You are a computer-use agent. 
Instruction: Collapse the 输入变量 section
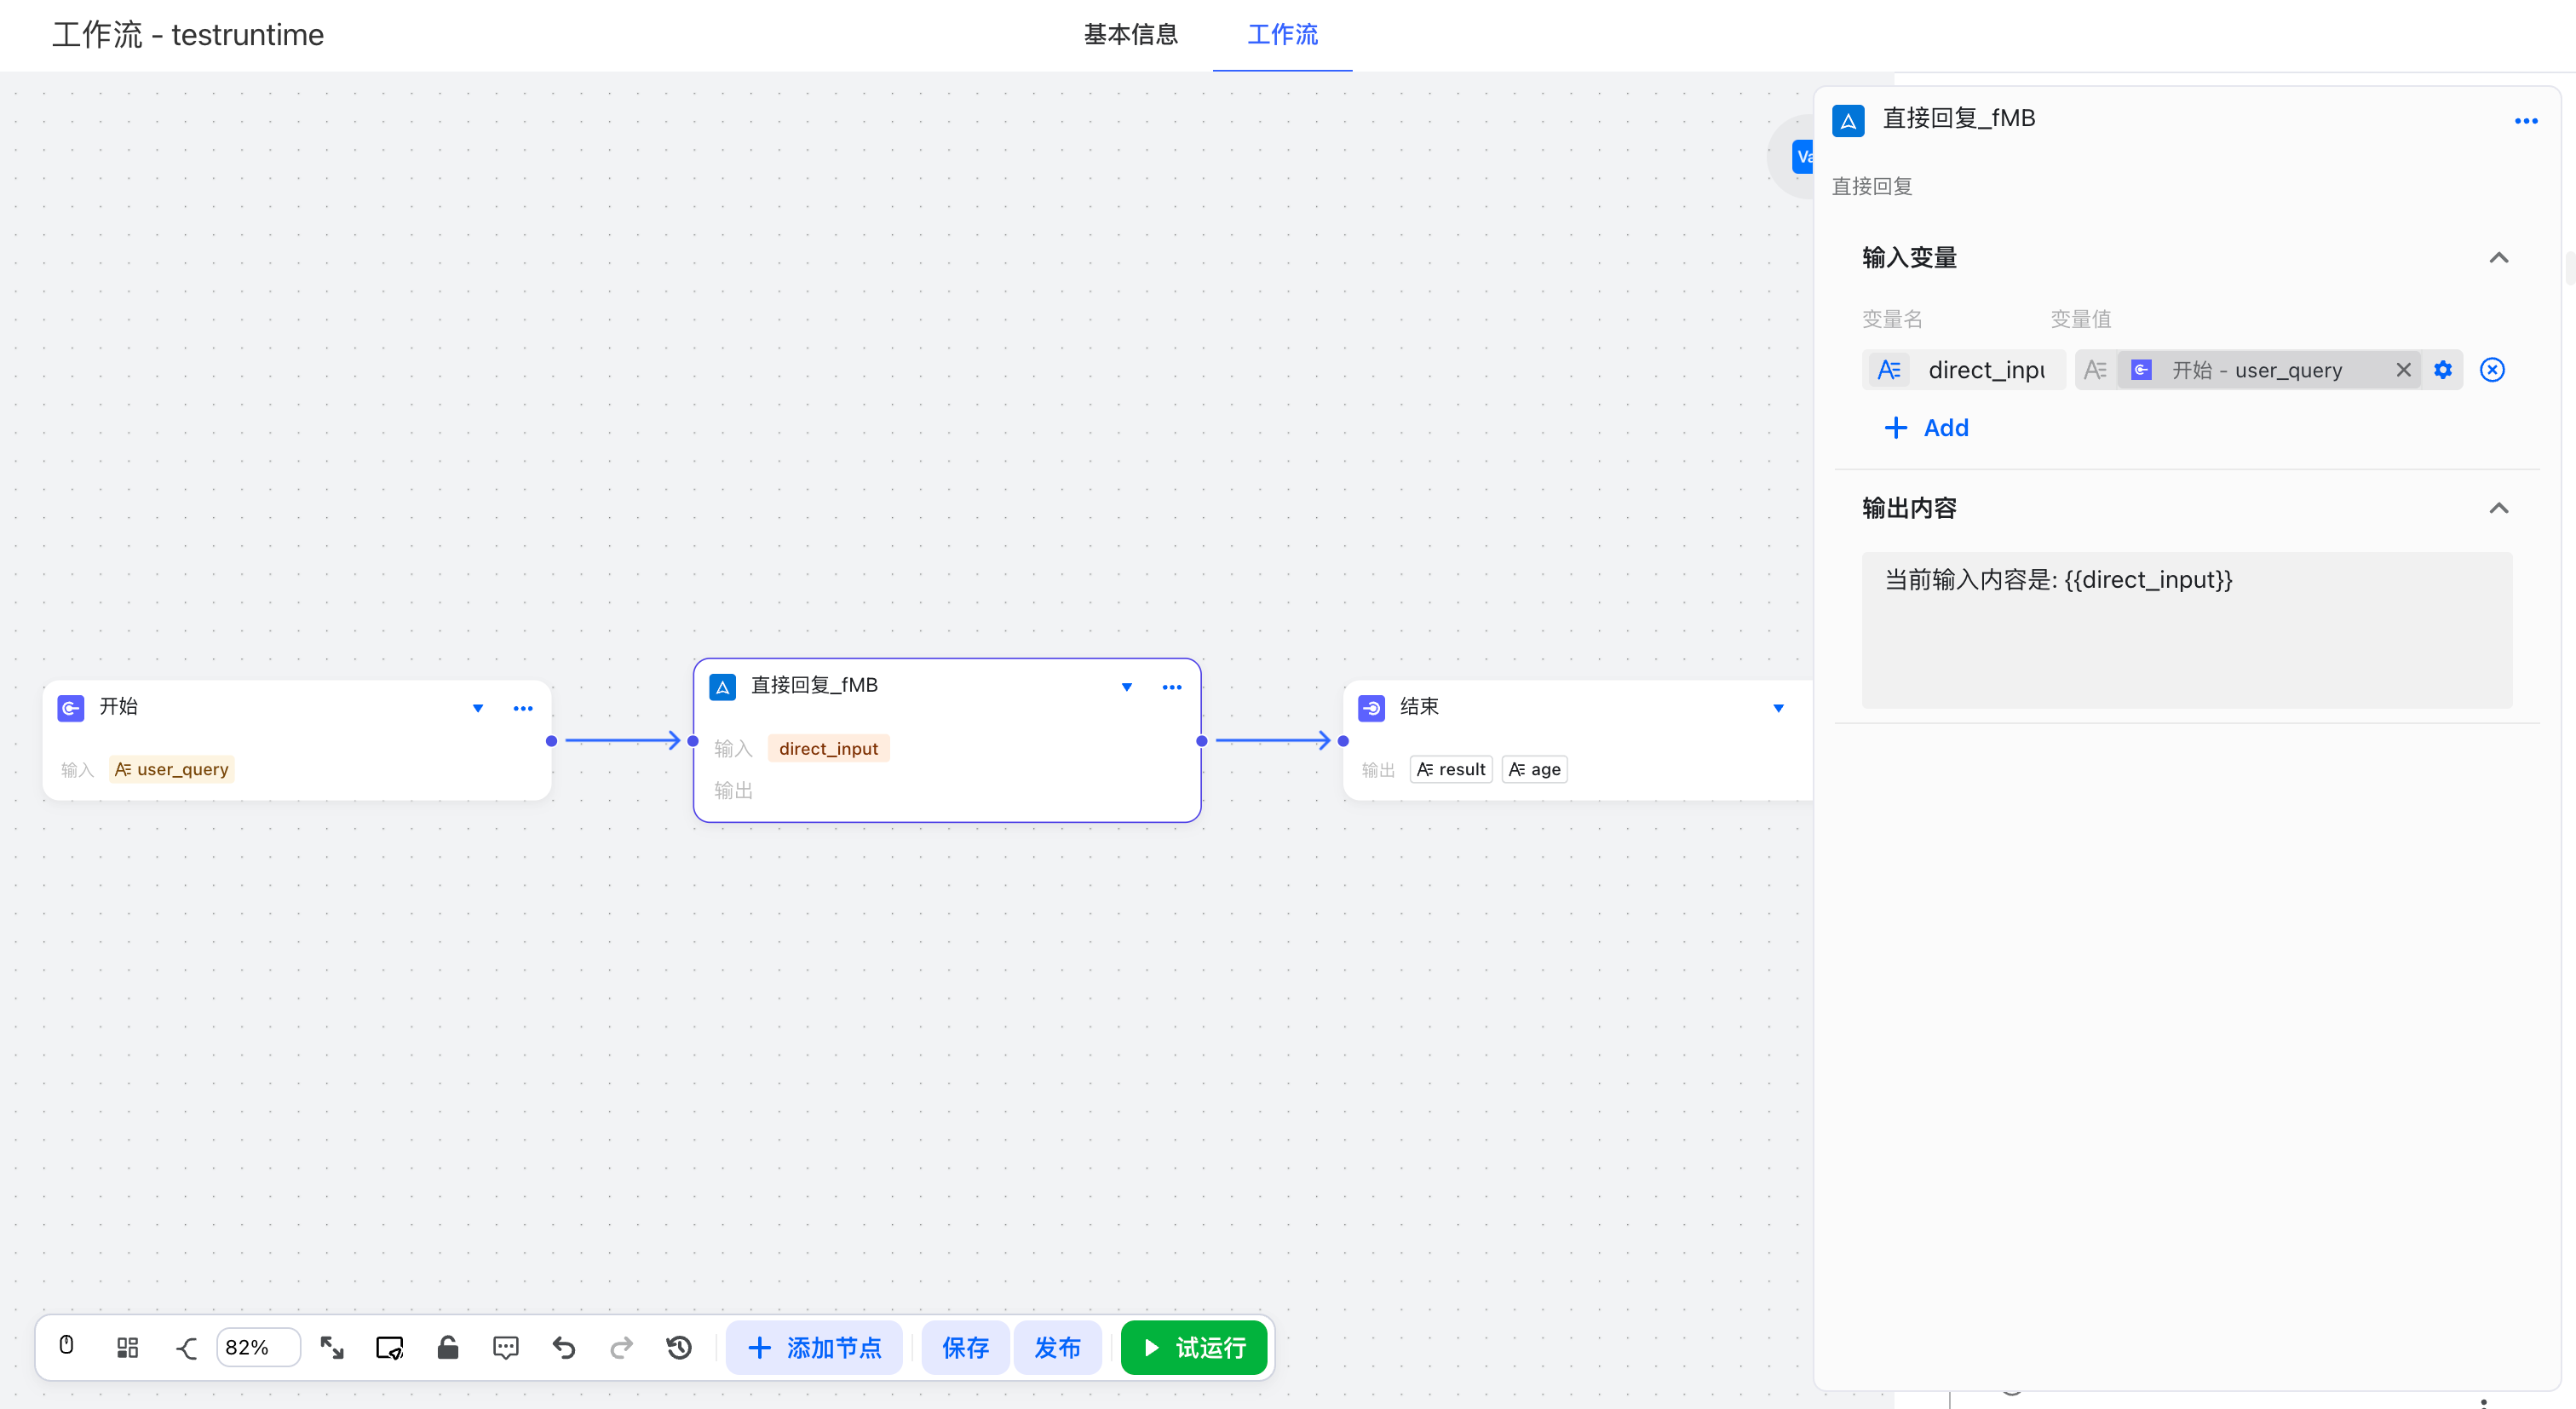2498,258
